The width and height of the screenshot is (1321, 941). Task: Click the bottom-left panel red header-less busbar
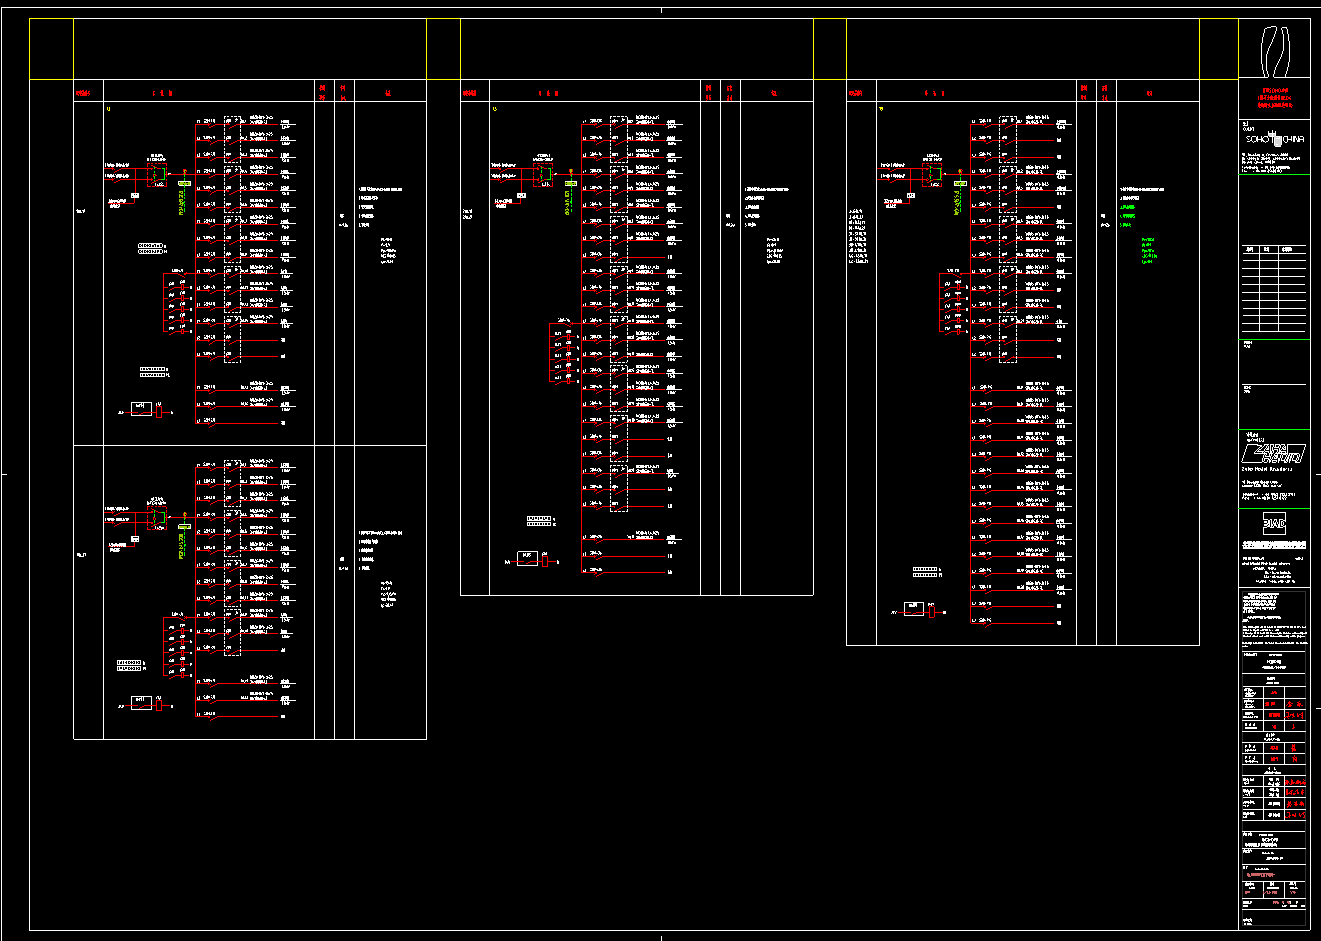click(196, 590)
